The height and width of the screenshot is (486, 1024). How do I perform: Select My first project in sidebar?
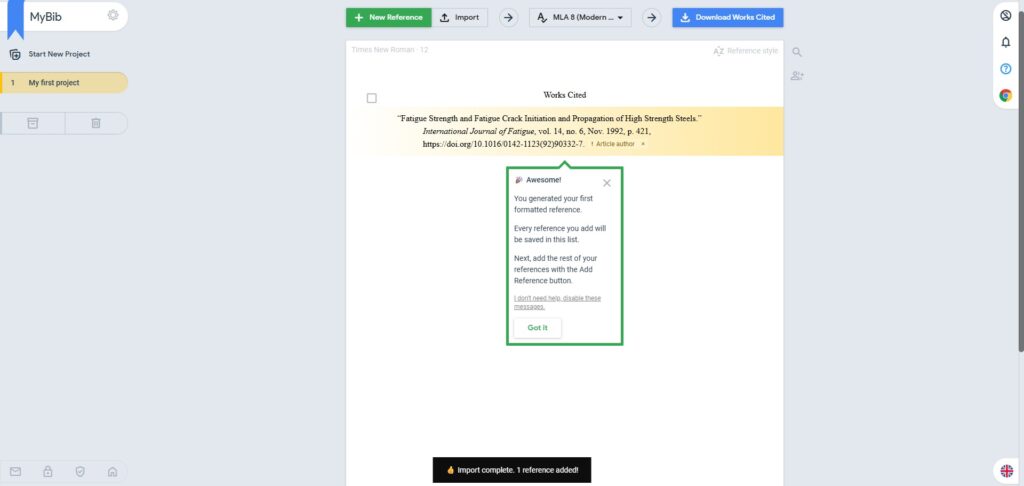(x=64, y=83)
